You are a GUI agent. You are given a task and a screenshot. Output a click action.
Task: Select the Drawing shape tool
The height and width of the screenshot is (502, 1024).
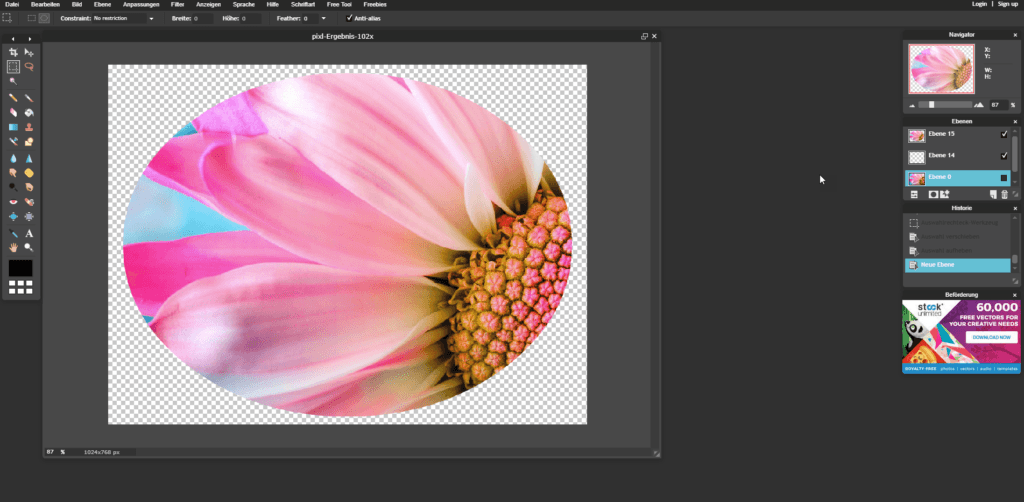tap(29, 141)
